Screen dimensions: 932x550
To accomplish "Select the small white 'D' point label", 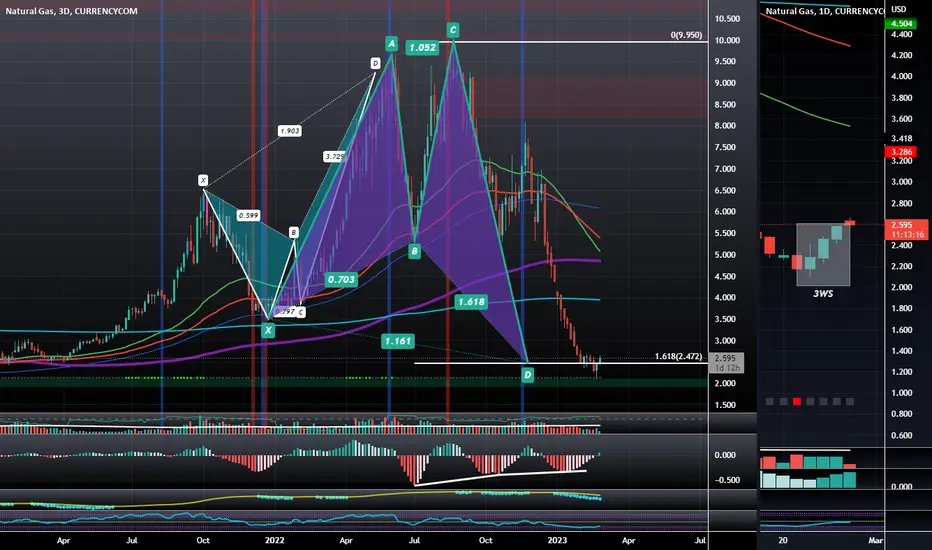I will (375, 63).
